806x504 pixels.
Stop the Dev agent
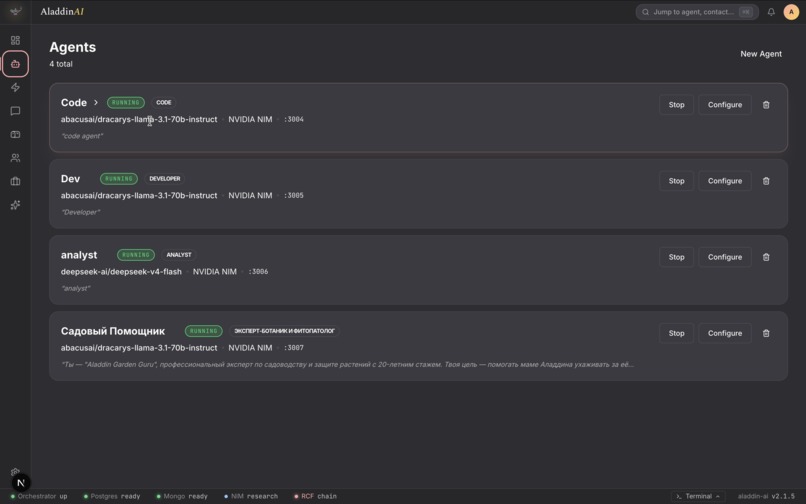pyautogui.click(x=676, y=181)
